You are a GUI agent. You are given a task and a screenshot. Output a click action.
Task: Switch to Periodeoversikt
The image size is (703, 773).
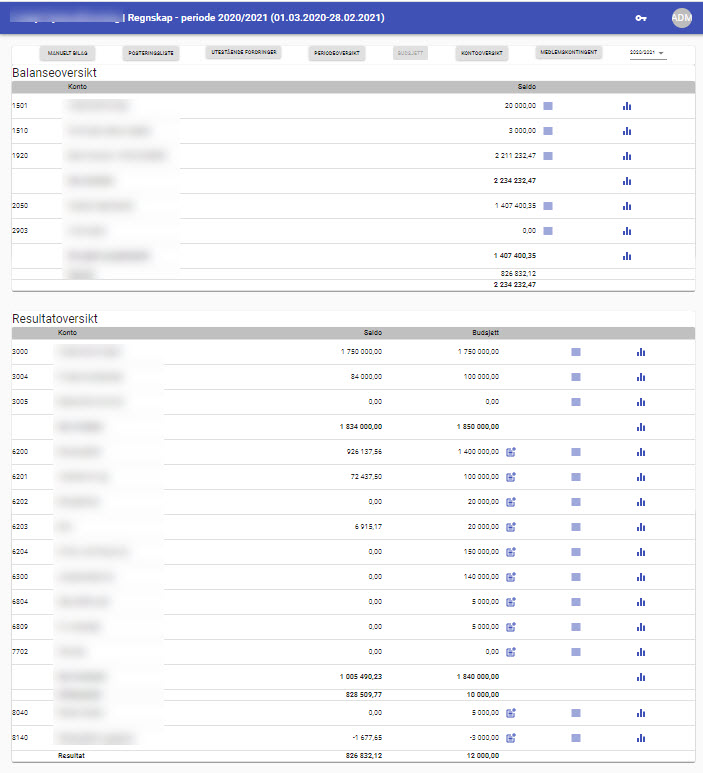click(338, 52)
